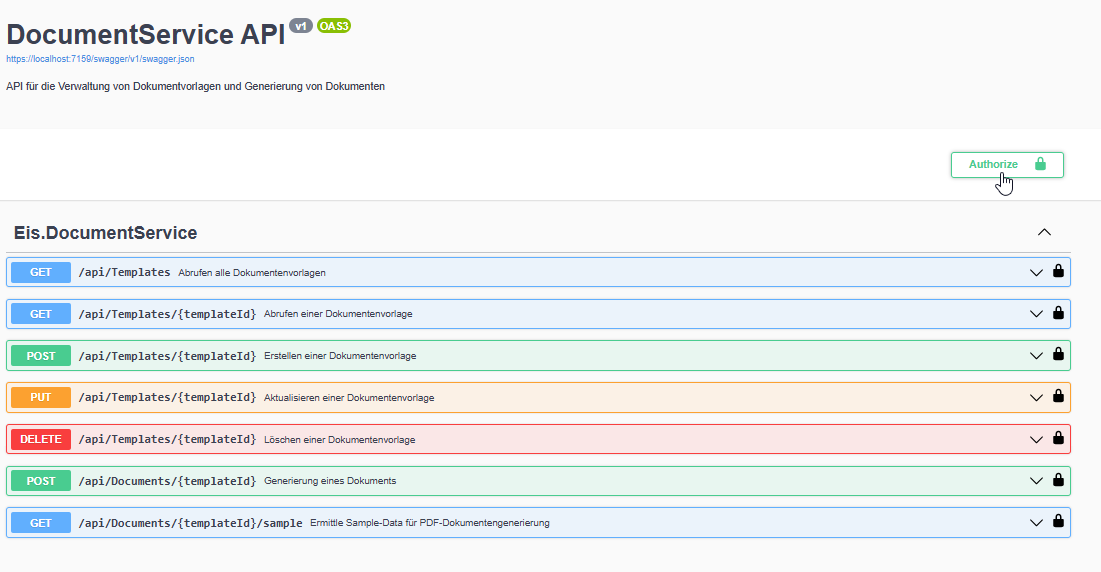
Task: Click /api/Documents/{templateId}/sample path
Action: click(x=190, y=523)
